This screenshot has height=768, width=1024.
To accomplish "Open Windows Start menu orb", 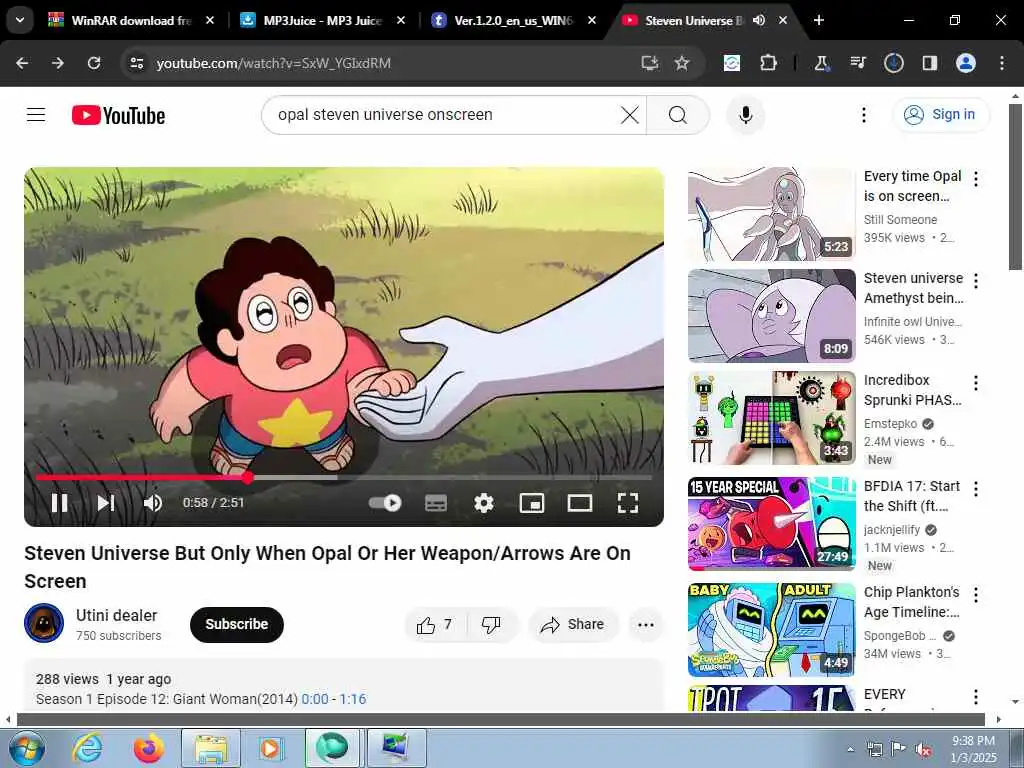I will click(27, 748).
